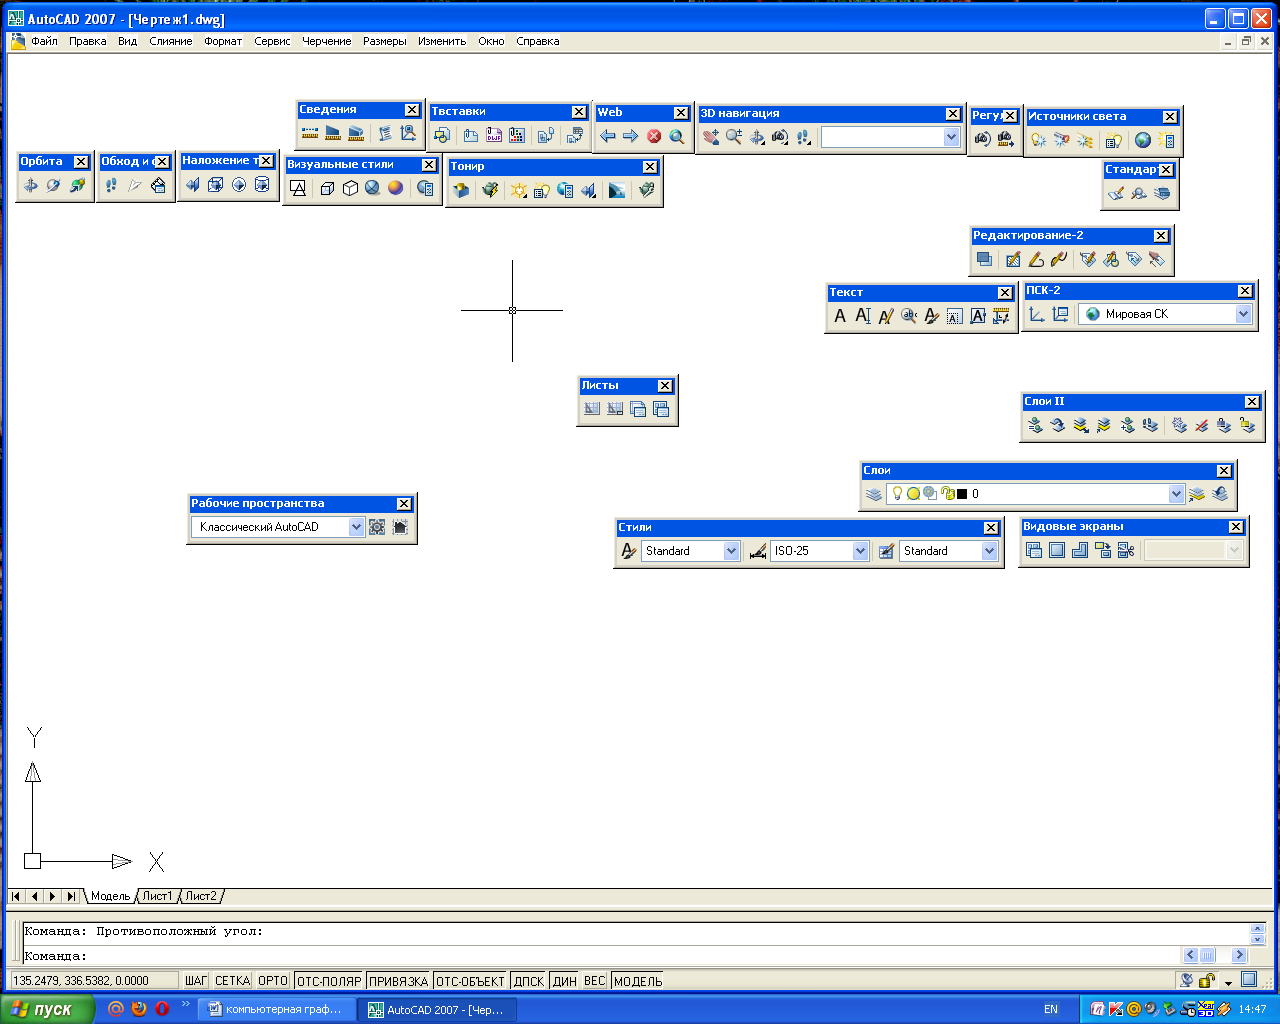Click the EN language indicator in tray
This screenshot has width=1280, height=1024.
coord(1051,1009)
